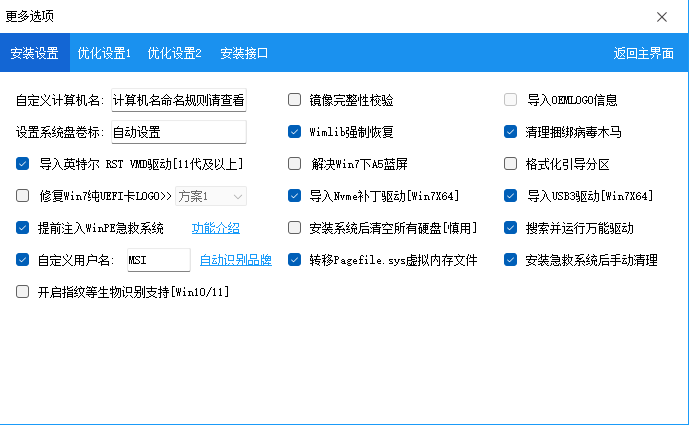The height and width of the screenshot is (425, 689).
Task: Expand the 方案1 dropdown
Action: [211, 196]
